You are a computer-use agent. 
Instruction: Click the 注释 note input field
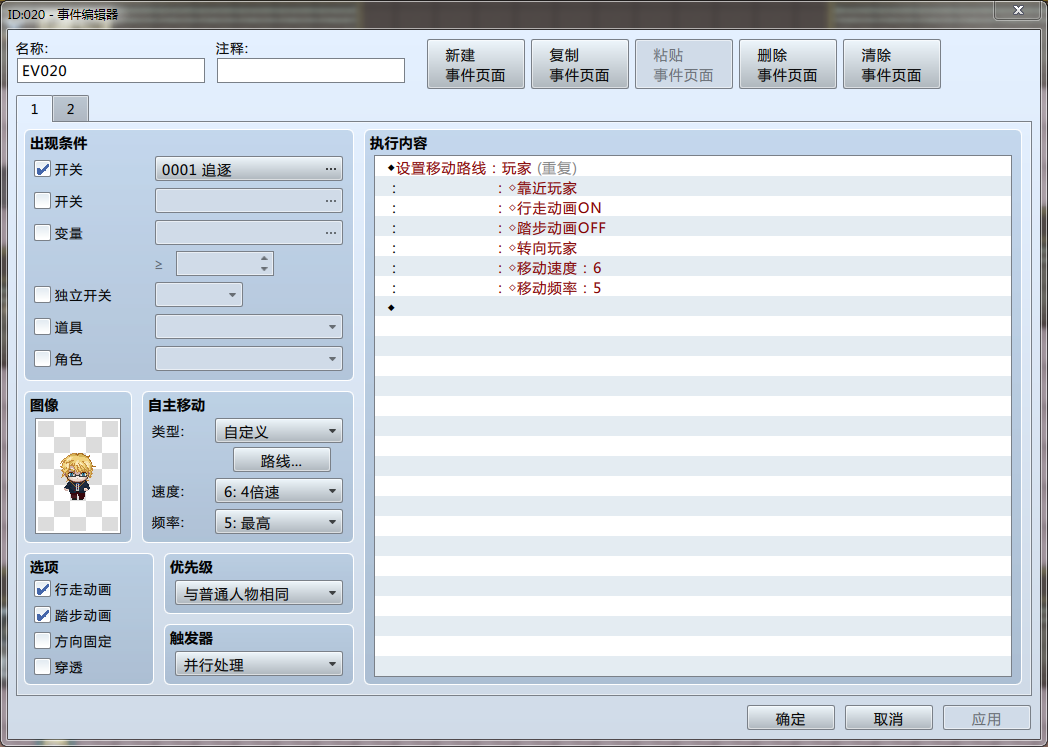pyautogui.click(x=311, y=71)
